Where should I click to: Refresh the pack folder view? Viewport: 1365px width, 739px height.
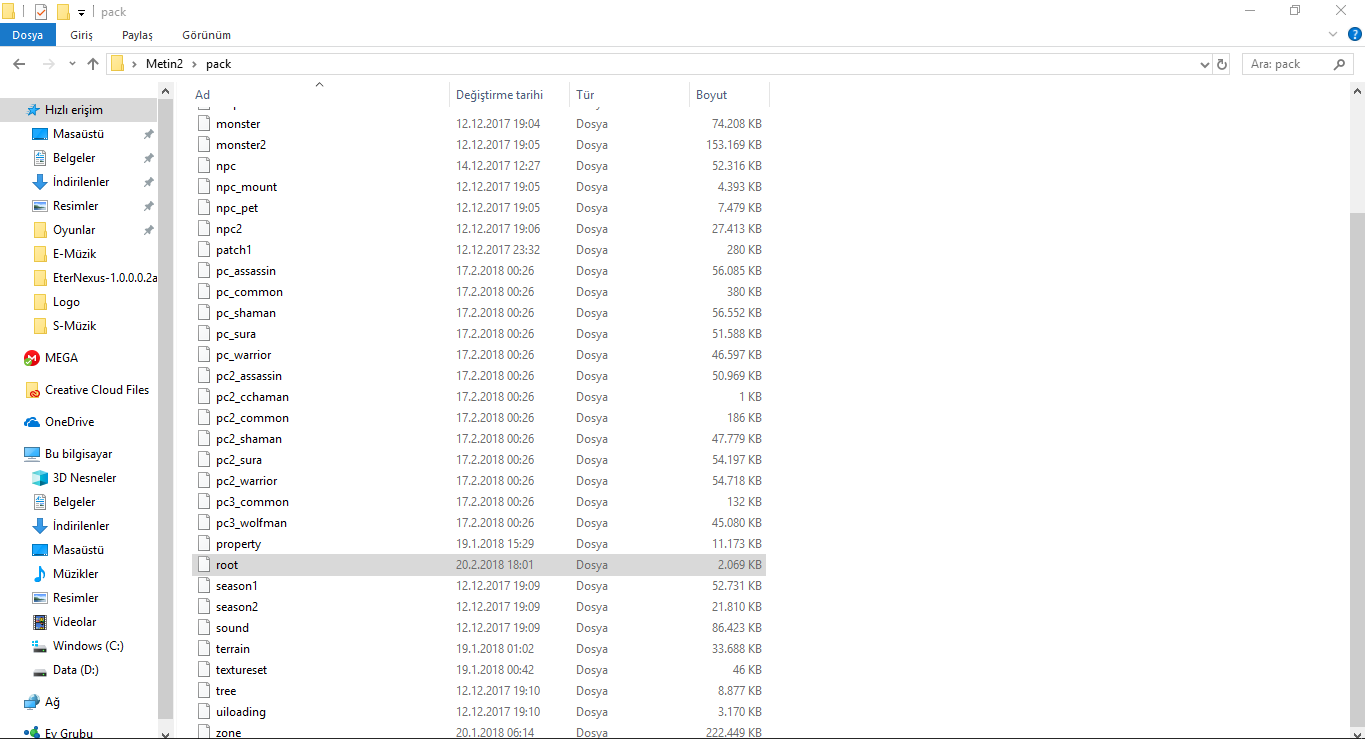point(1221,64)
